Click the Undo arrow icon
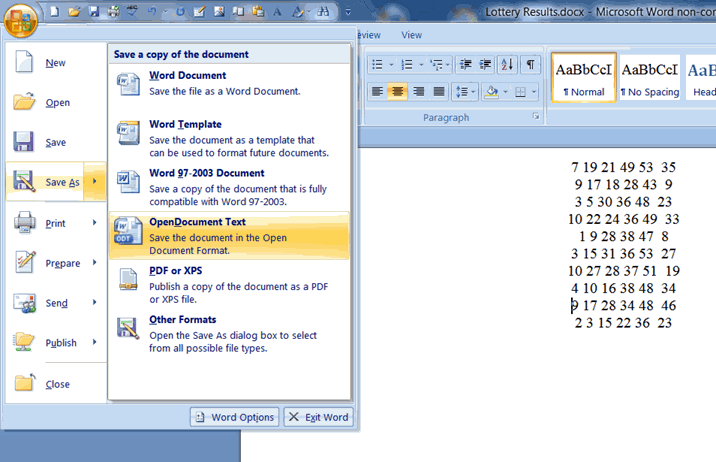Viewport: 716px width, 462px height. [x=152, y=11]
